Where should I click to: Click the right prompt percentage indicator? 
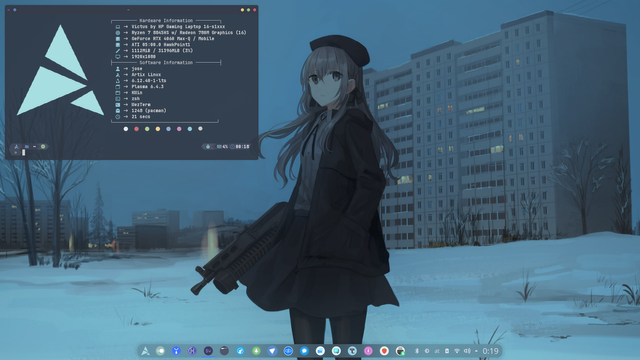pos(222,147)
